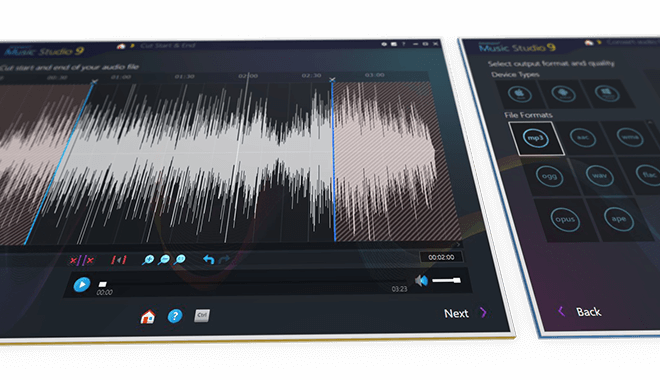Image resolution: width=660 pixels, height=380 pixels.
Task: Select the wav file format
Action: pyautogui.click(x=600, y=175)
